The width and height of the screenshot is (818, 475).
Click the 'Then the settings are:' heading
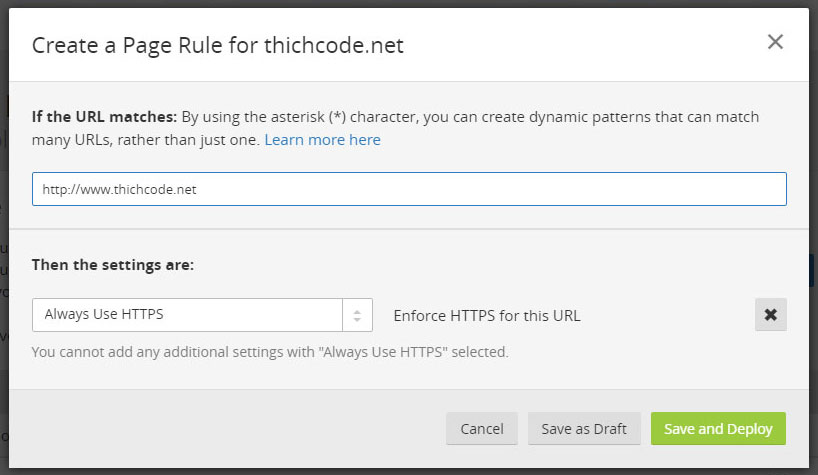tap(113, 265)
